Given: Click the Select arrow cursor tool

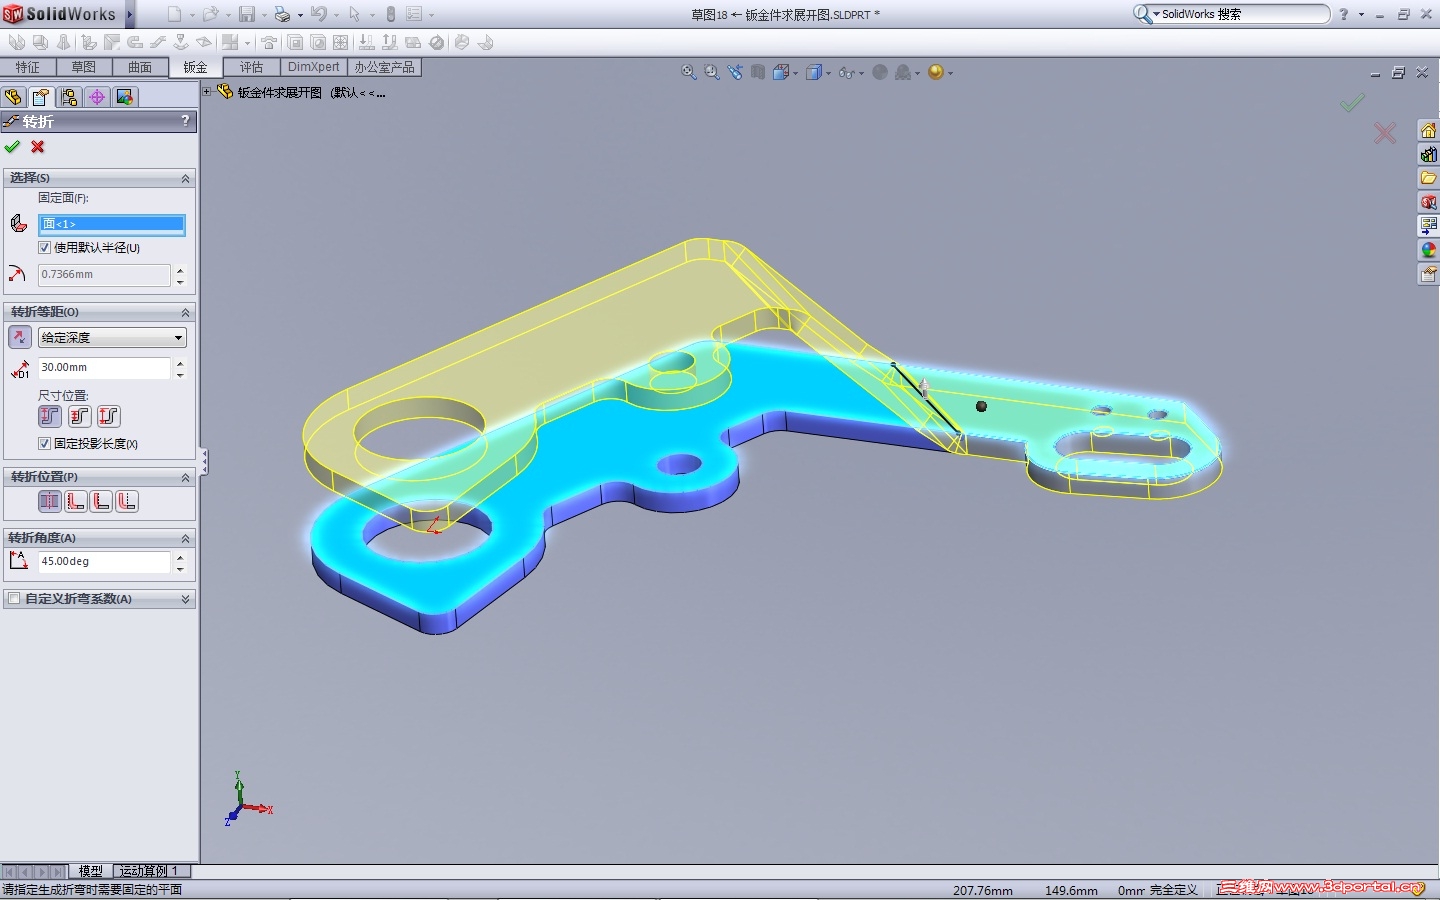Looking at the screenshot, I should [x=354, y=14].
